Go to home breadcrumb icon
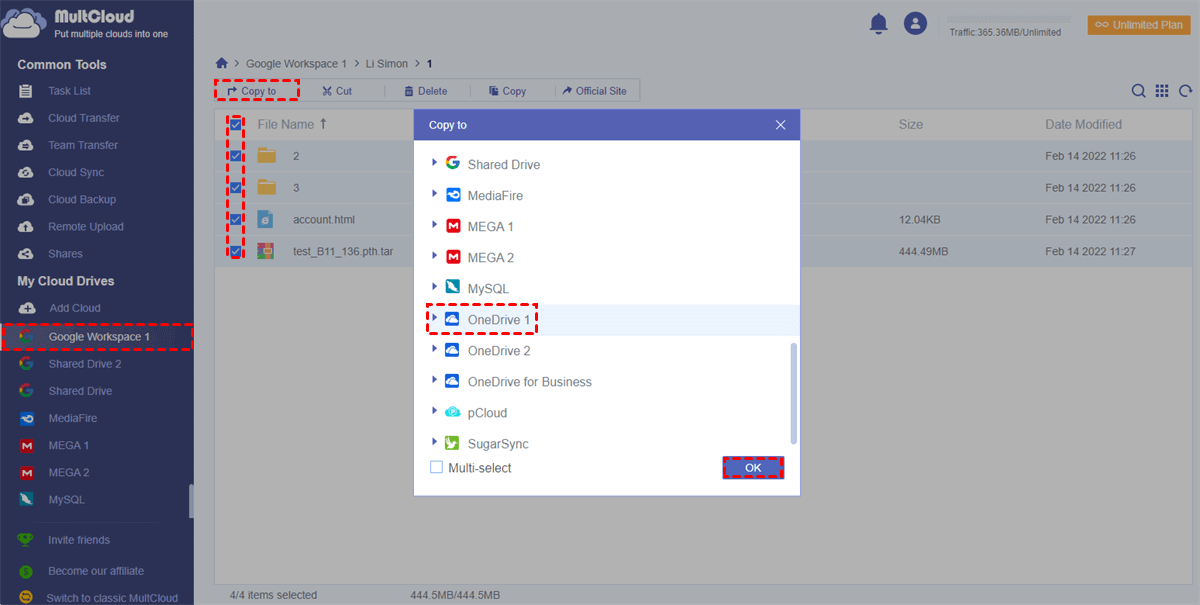Screen dimensions: 1200x605 [222, 63]
